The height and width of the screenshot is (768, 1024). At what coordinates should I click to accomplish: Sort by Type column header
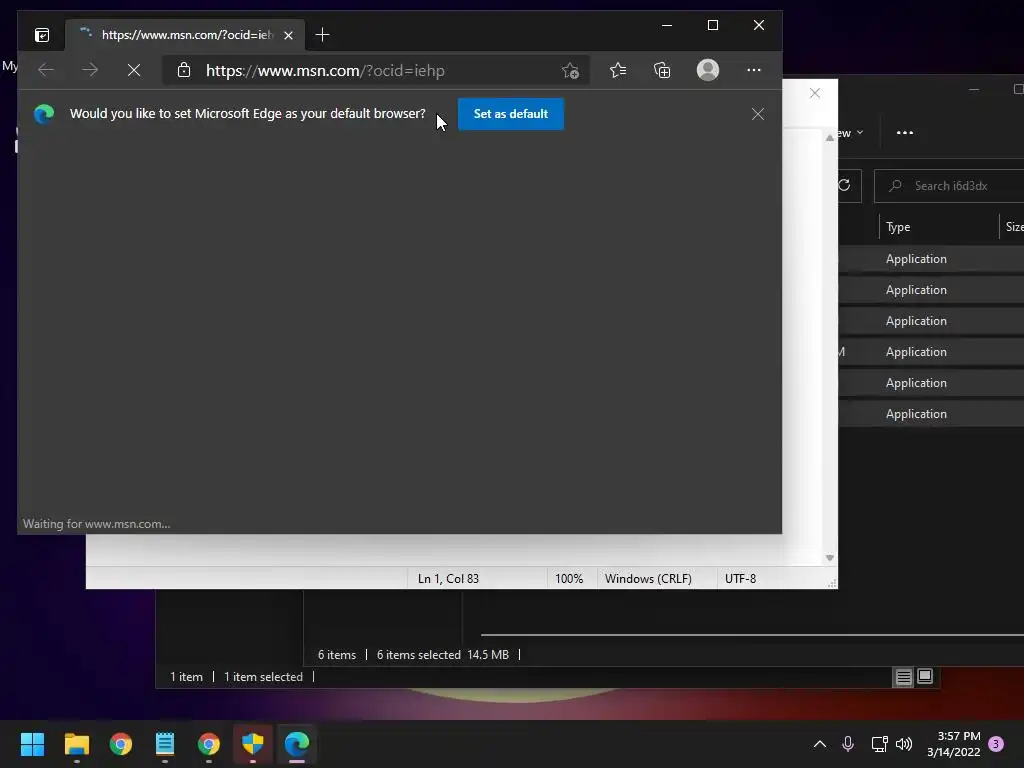pyautogui.click(x=898, y=227)
